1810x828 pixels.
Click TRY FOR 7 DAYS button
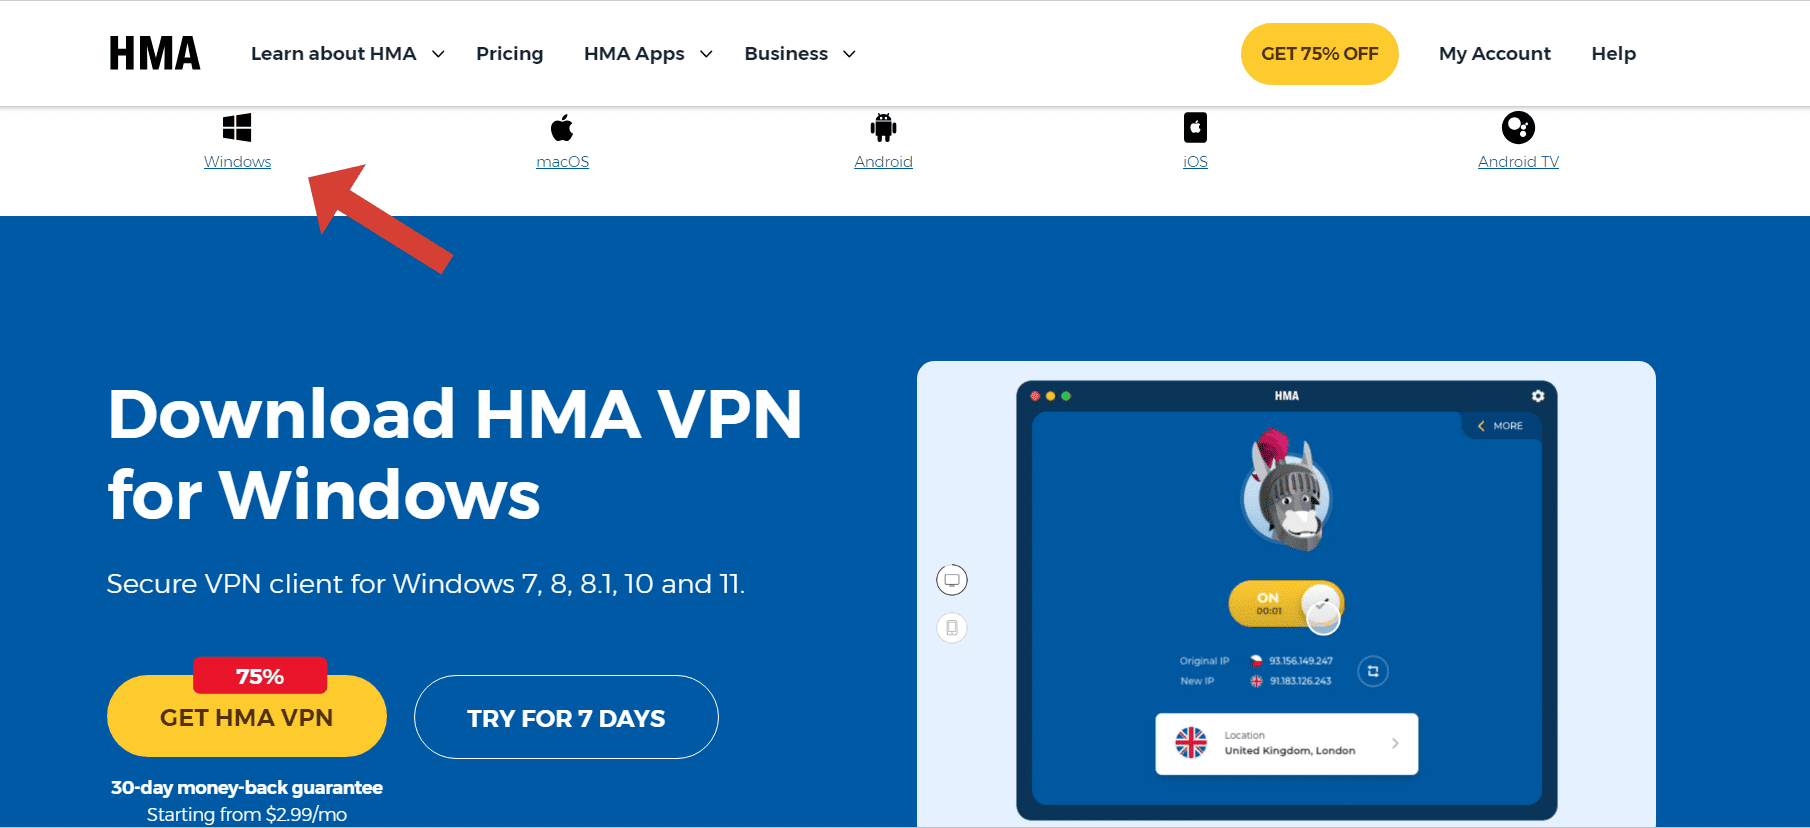(x=566, y=717)
